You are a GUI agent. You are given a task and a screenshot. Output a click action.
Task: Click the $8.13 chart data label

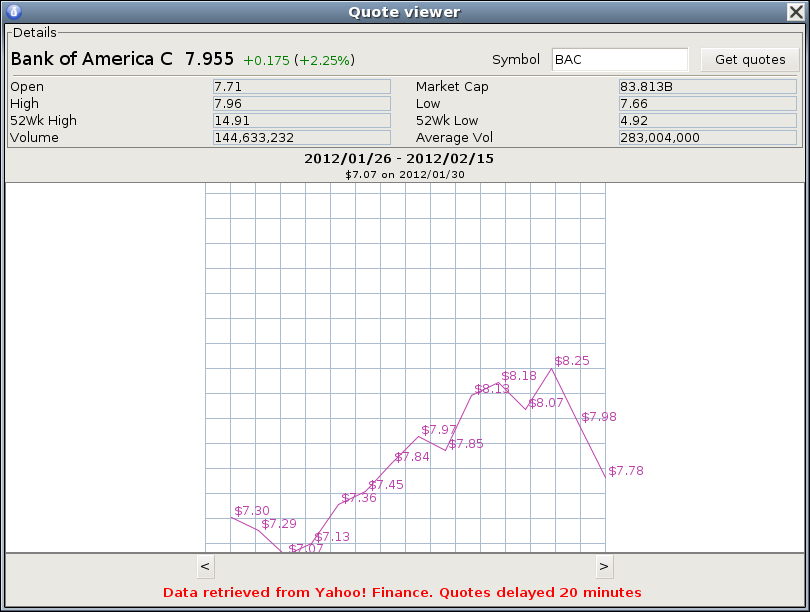tap(492, 388)
